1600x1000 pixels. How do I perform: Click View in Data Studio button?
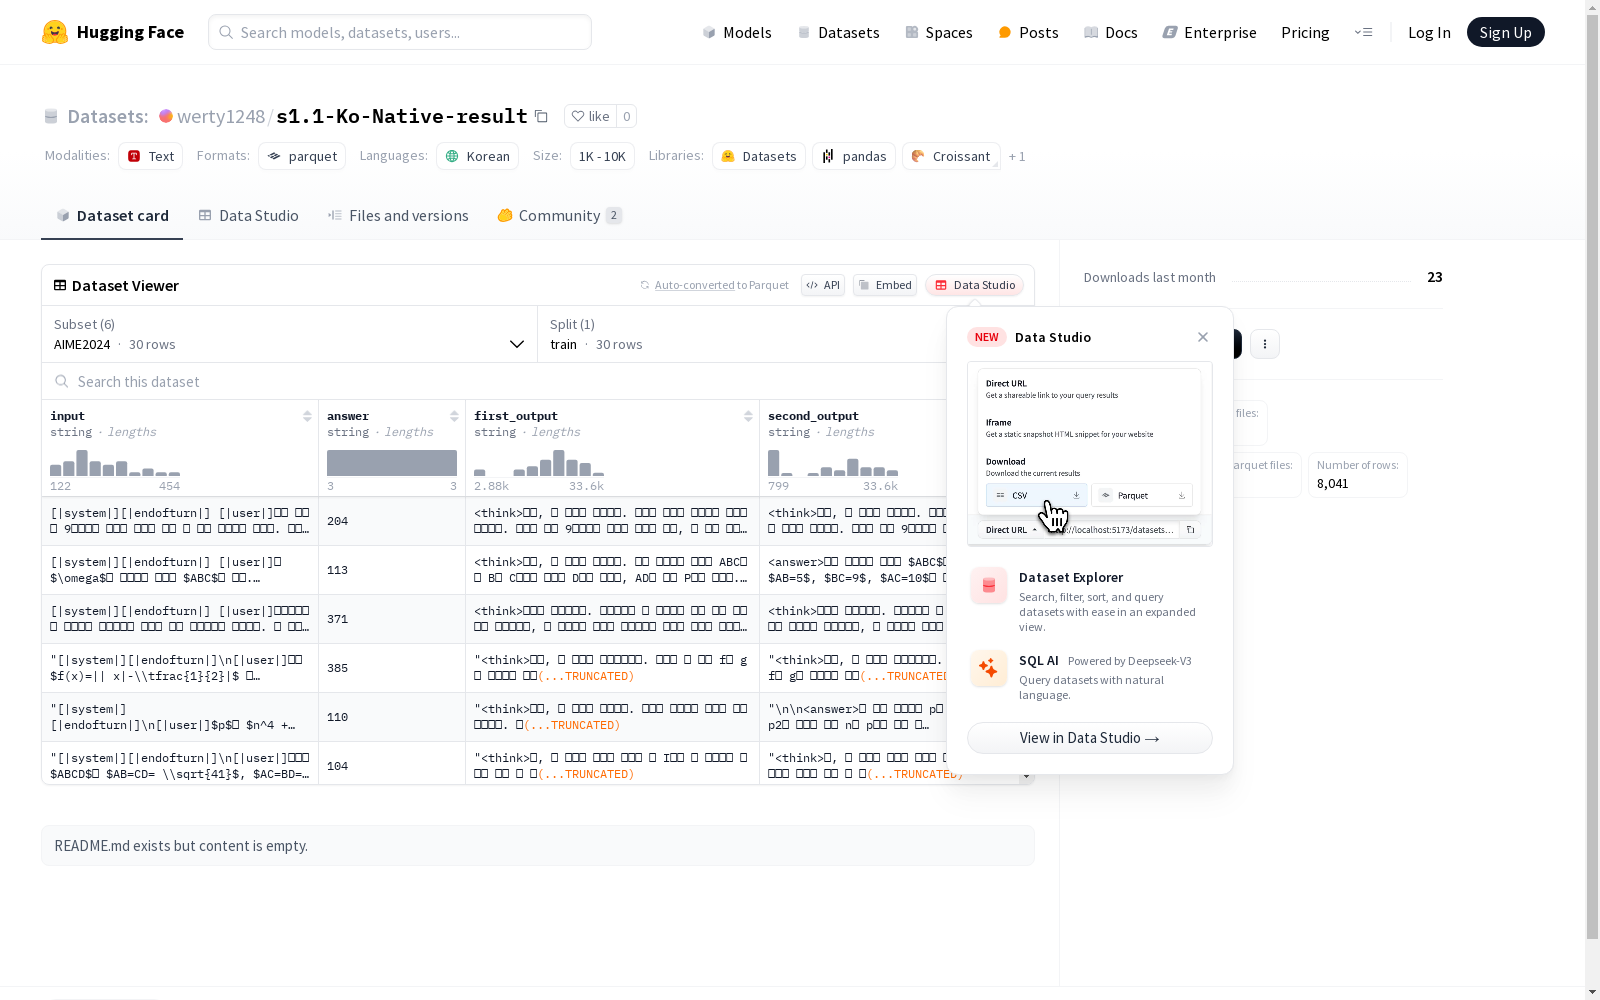pyautogui.click(x=1090, y=738)
